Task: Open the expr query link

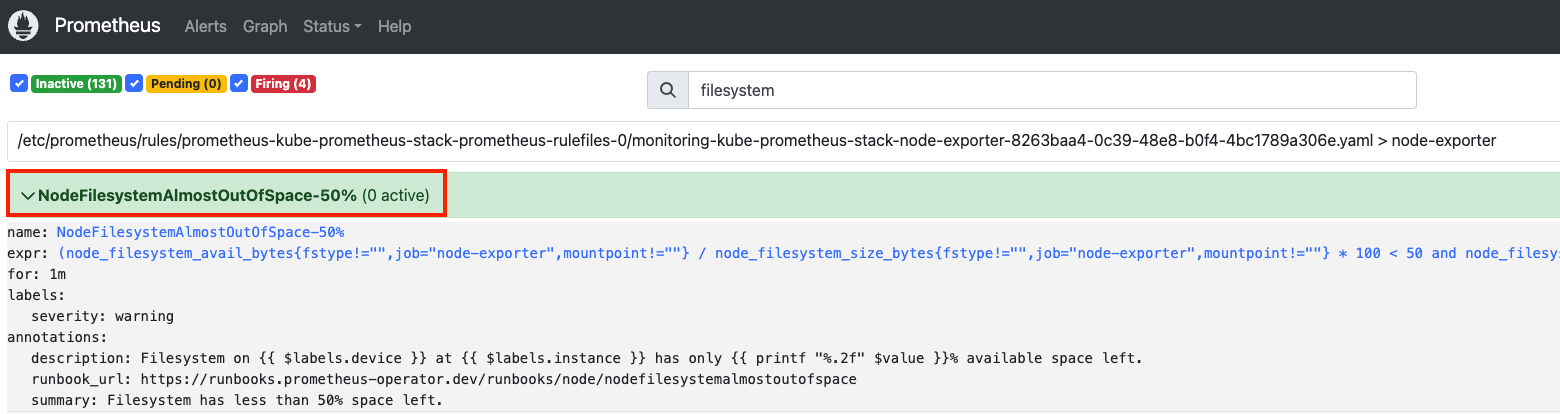Action: tap(808, 253)
